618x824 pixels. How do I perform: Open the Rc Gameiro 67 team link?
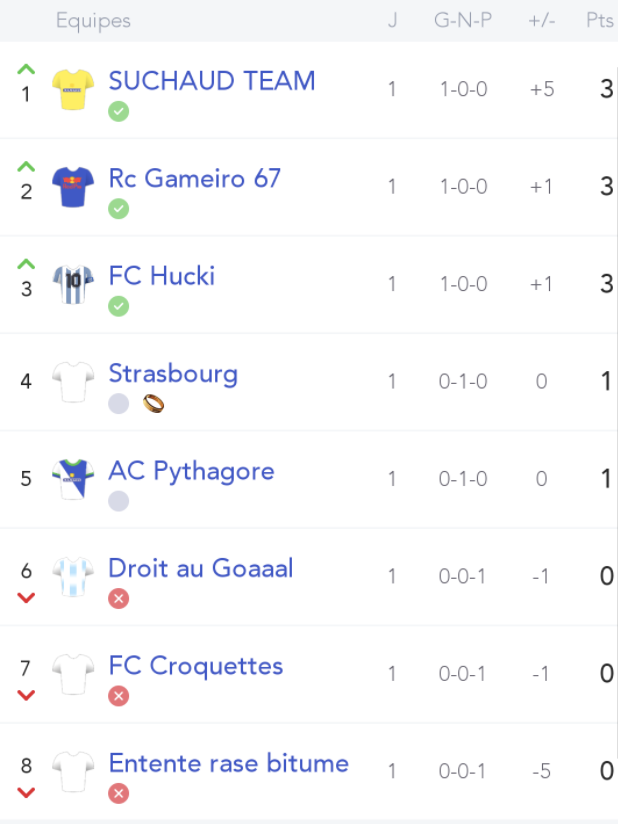point(194,179)
